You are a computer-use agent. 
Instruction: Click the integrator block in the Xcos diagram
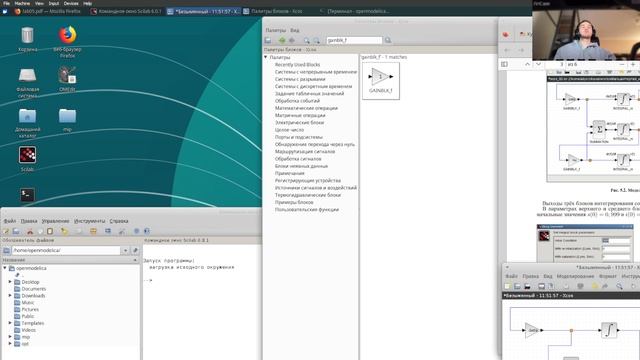coord(609,330)
